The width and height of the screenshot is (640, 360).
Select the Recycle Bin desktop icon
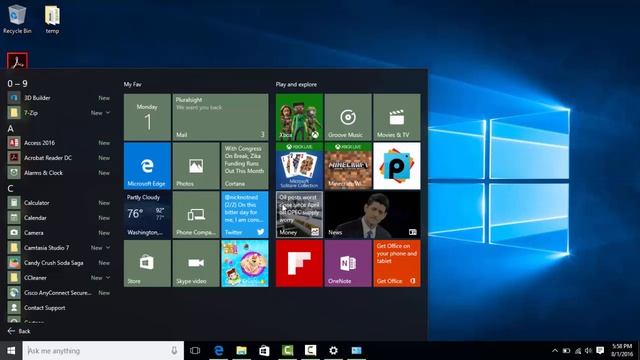[17, 19]
